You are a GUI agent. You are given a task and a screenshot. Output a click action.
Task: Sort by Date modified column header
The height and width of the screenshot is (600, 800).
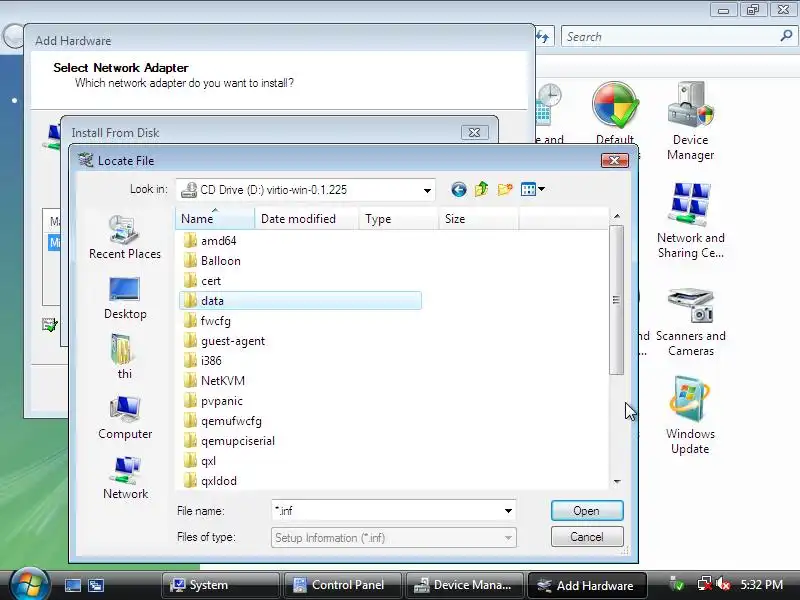point(306,218)
